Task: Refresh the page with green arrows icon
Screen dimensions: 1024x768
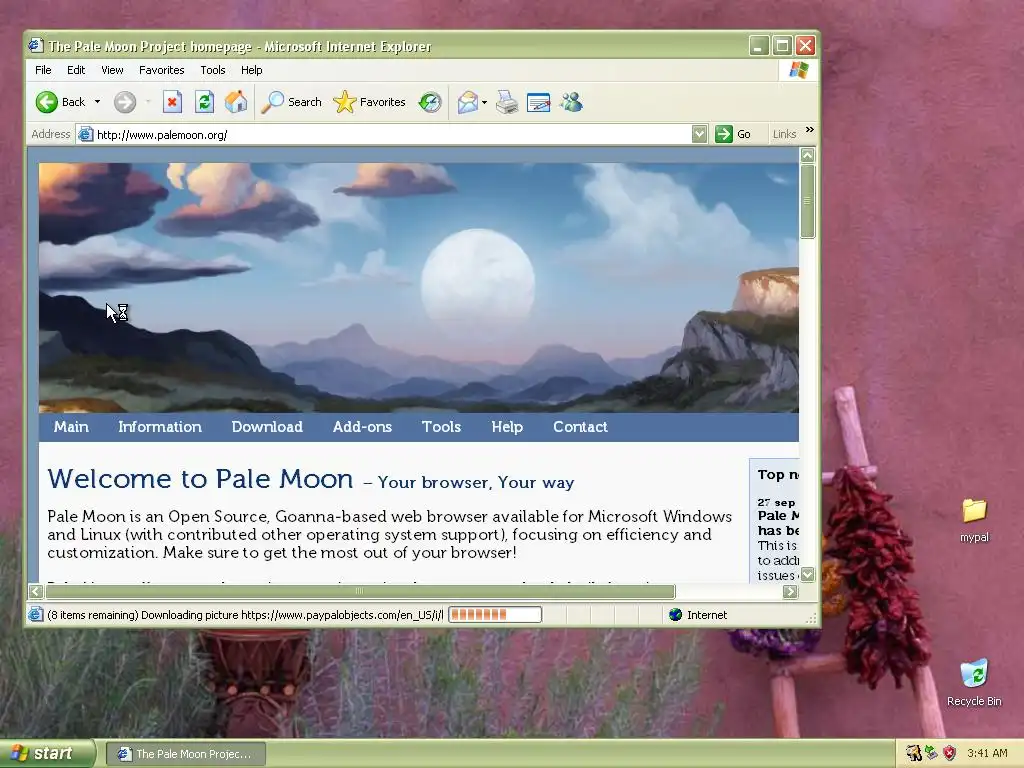Action: [x=204, y=102]
